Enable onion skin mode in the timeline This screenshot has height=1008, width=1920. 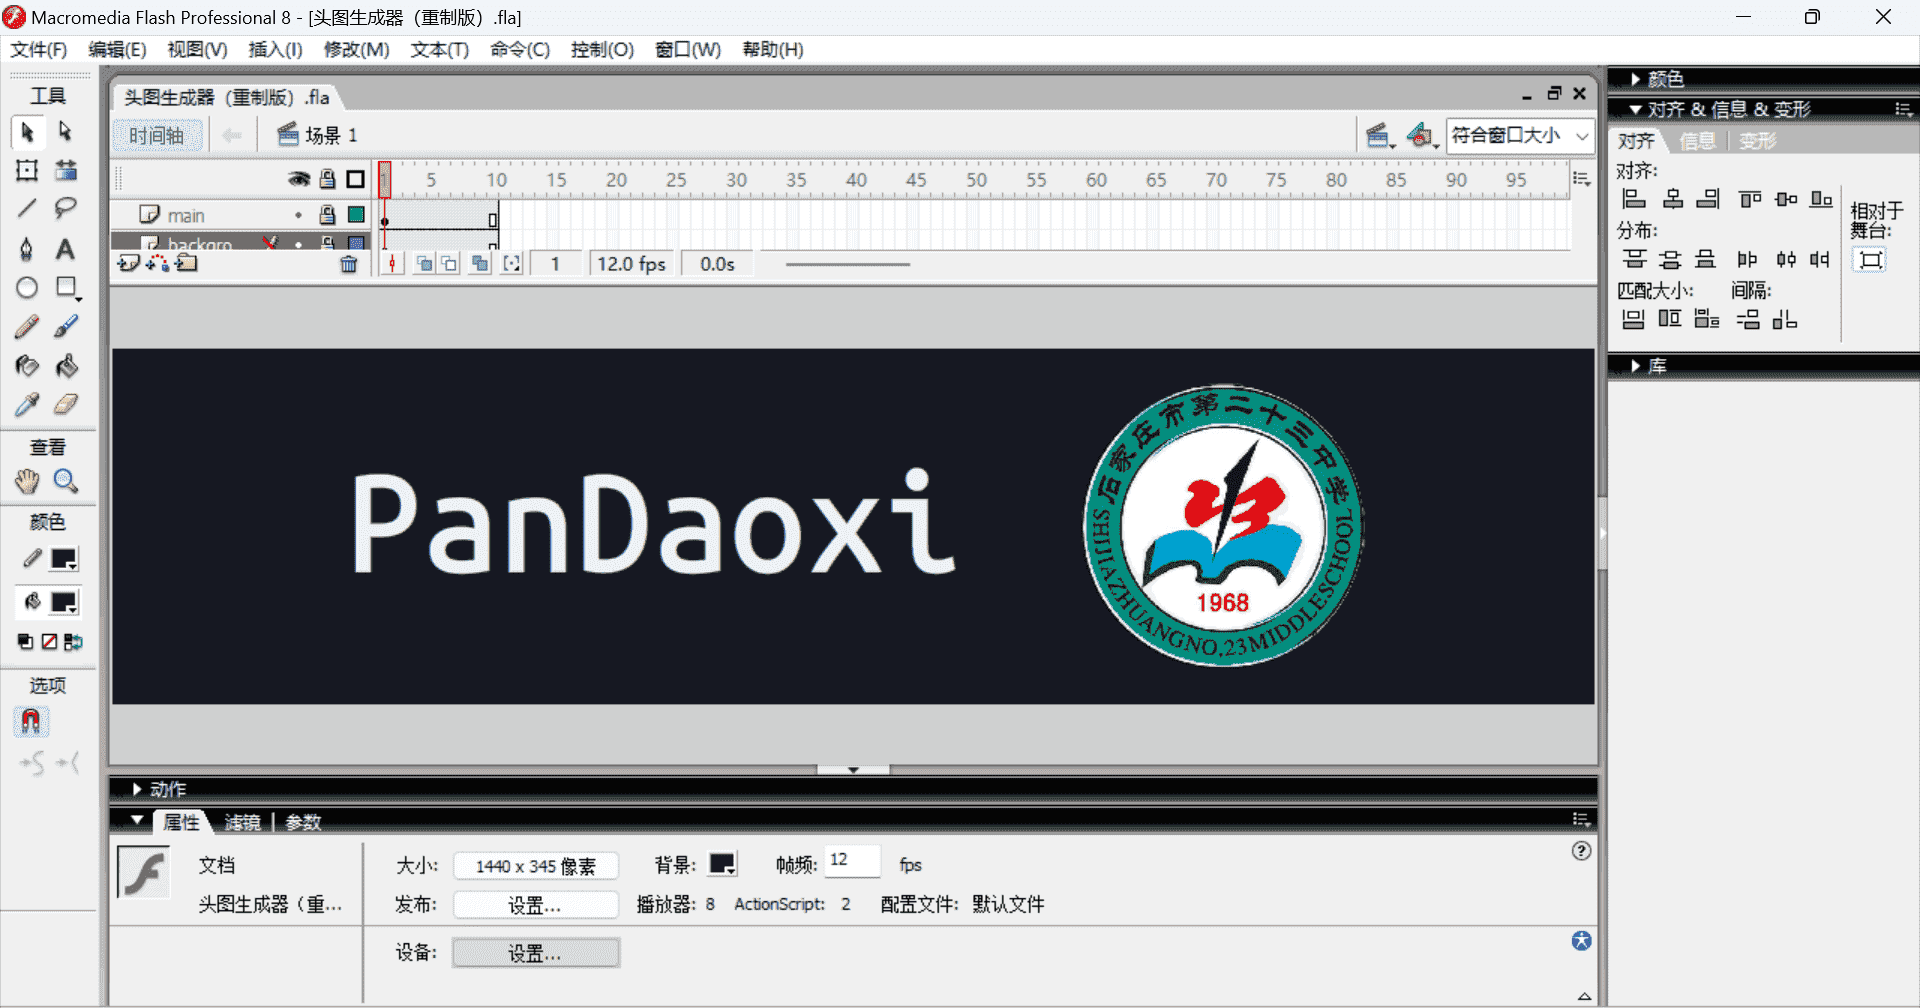click(424, 263)
